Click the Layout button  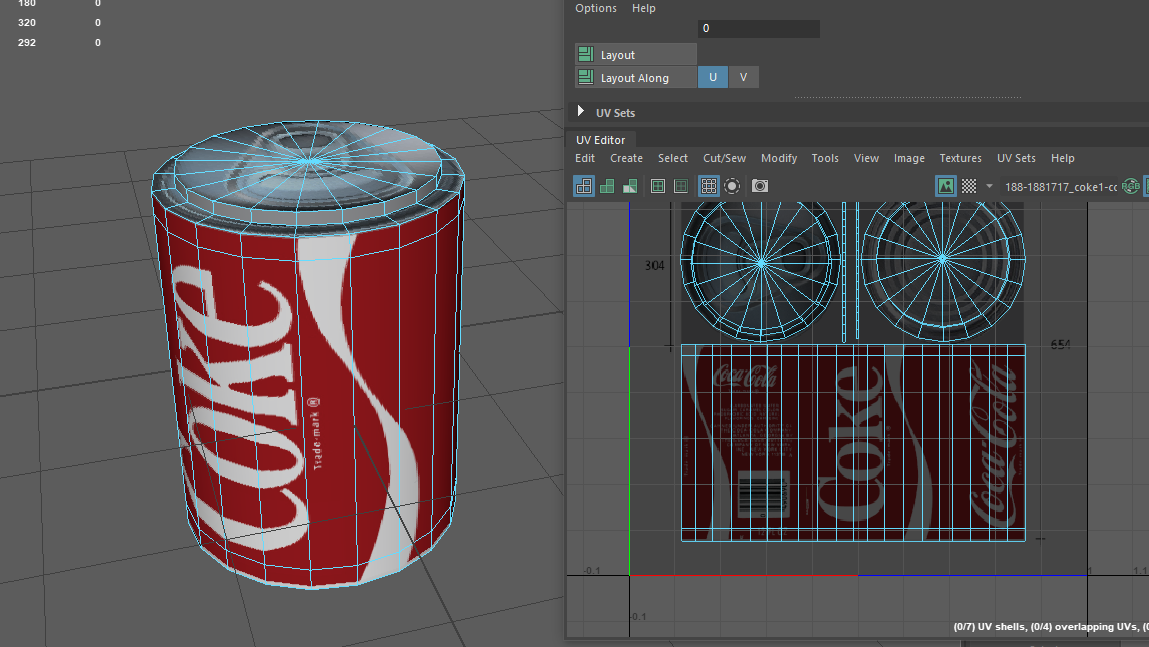click(x=635, y=55)
